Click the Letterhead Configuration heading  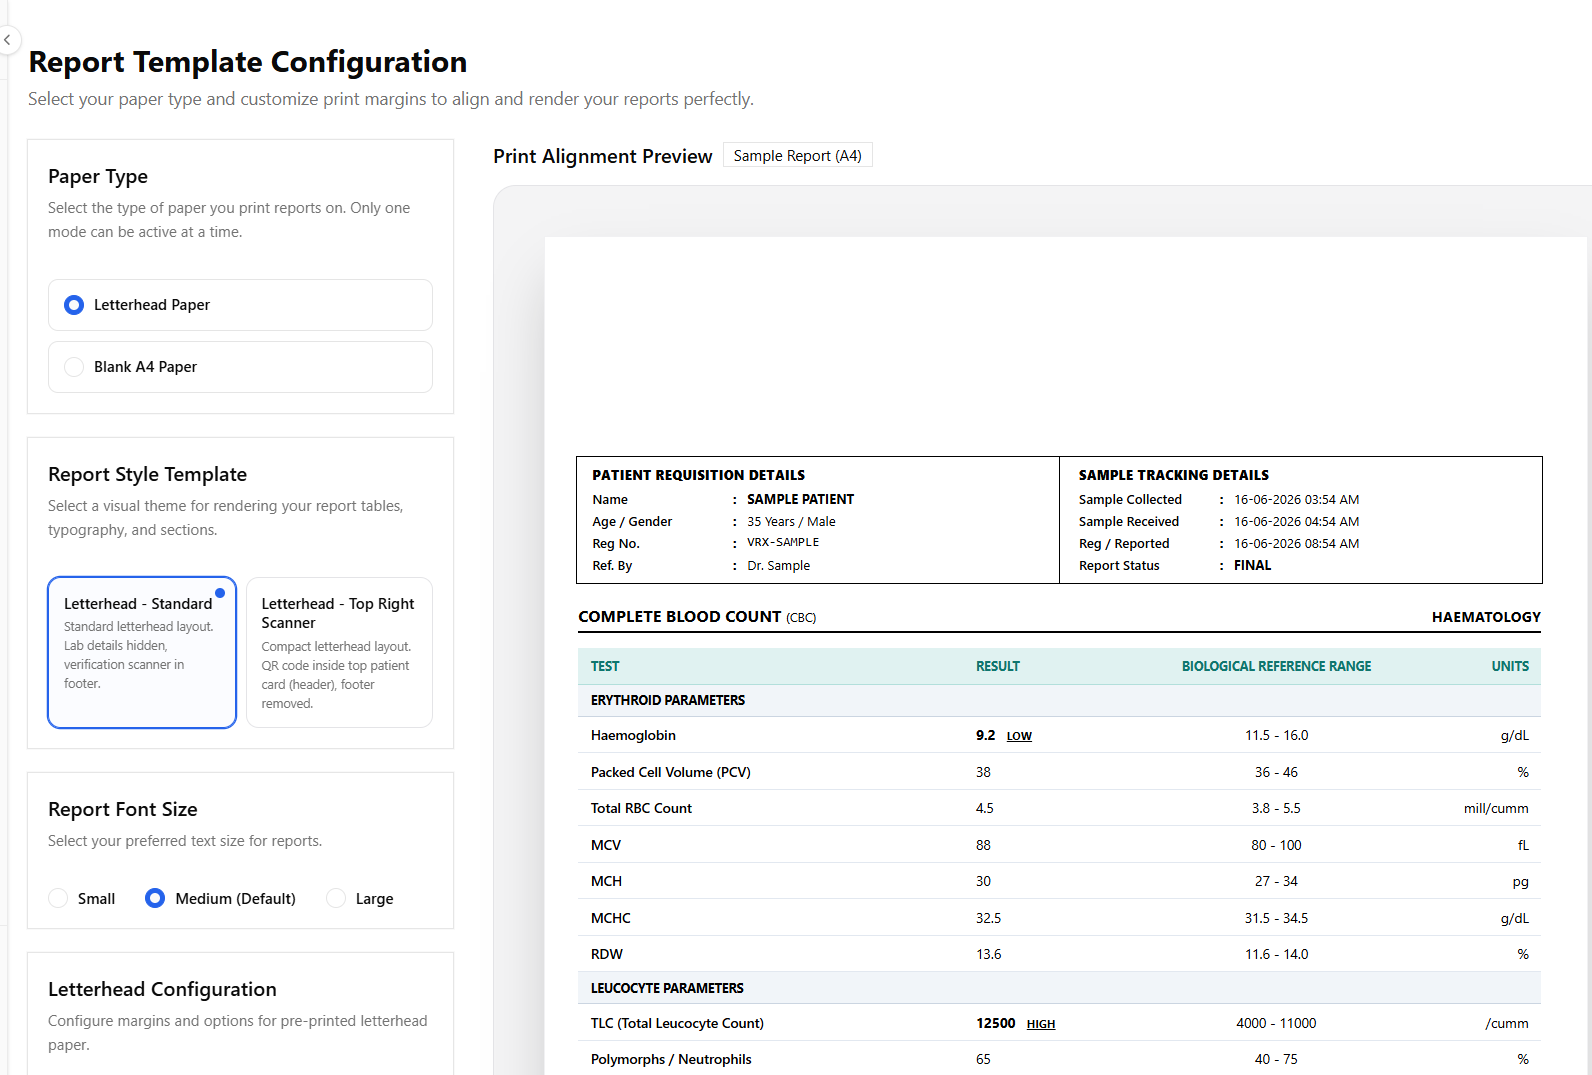point(163,989)
